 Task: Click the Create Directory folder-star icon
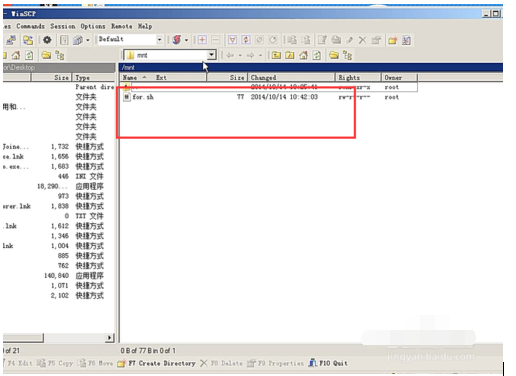coord(392,40)
